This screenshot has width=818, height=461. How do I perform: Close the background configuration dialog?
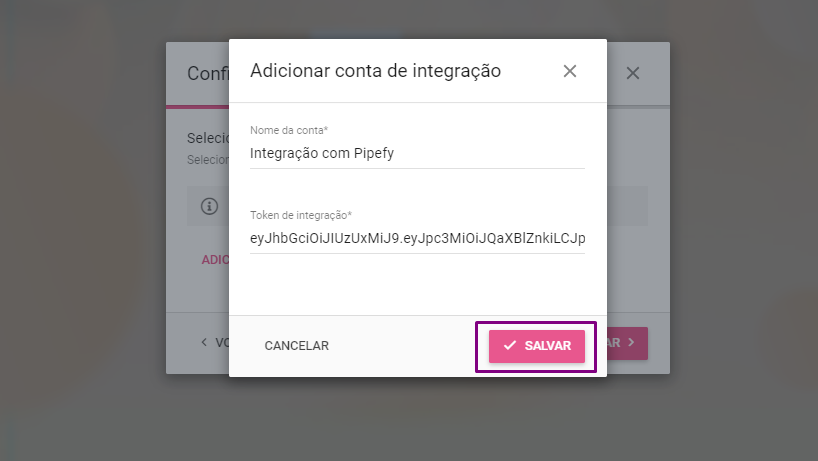coord(633,73)
